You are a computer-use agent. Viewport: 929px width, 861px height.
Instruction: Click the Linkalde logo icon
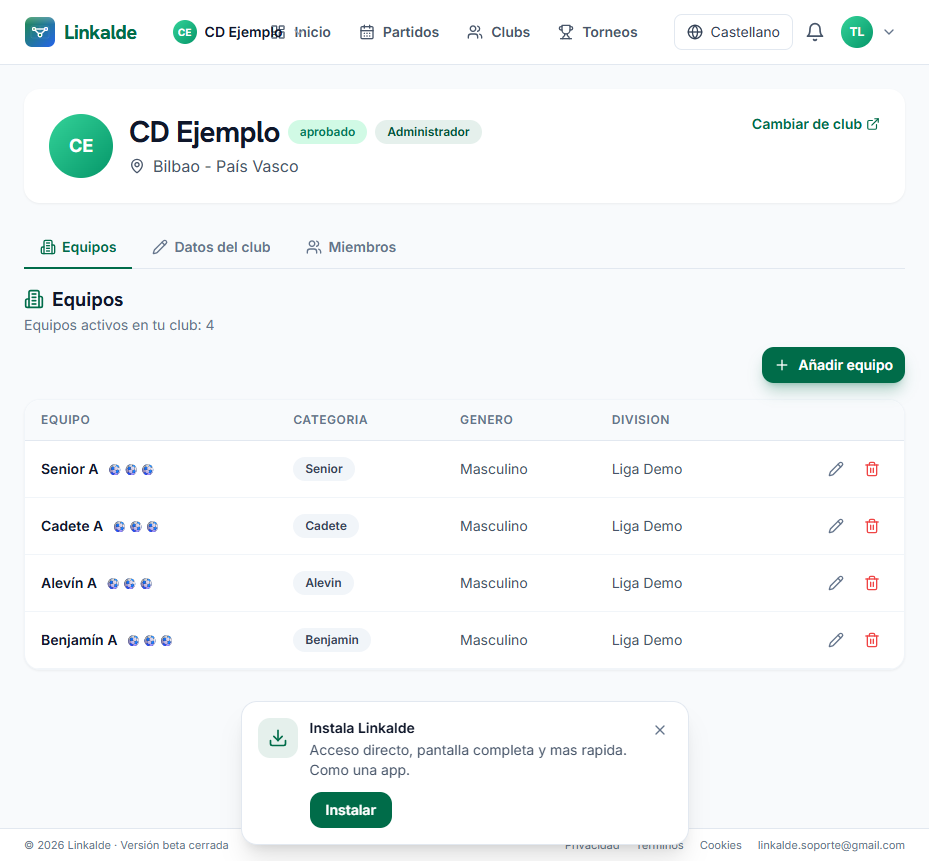pyautogui.click(x=40, y=32)
